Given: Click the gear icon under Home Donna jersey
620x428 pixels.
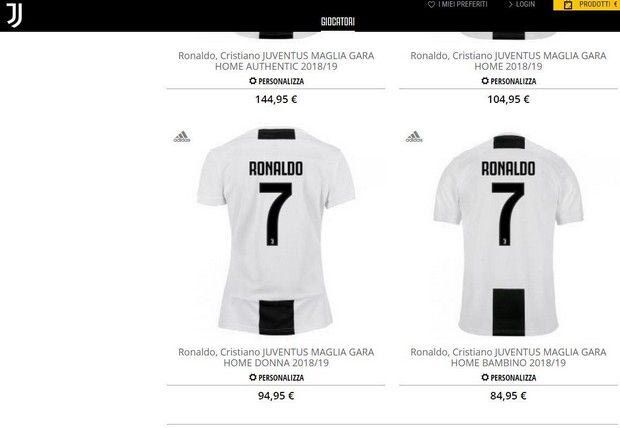Looking at the screenshot, I should [253, 377].
